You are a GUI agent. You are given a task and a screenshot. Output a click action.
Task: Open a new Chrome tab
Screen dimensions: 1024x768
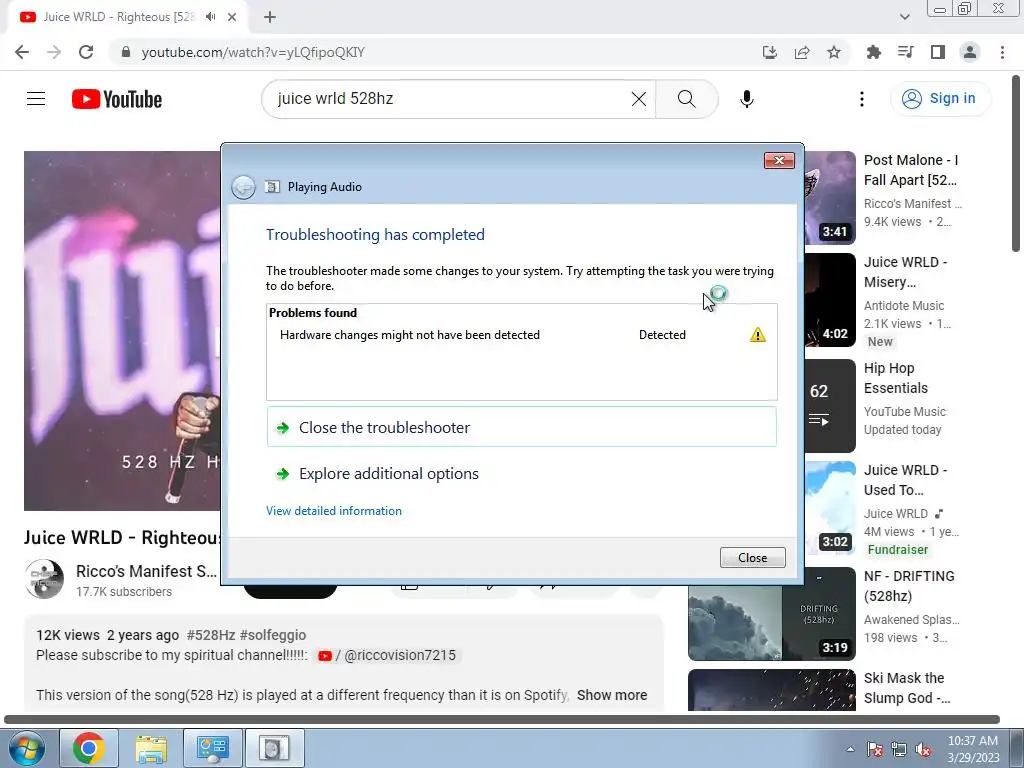coord(270,17)
